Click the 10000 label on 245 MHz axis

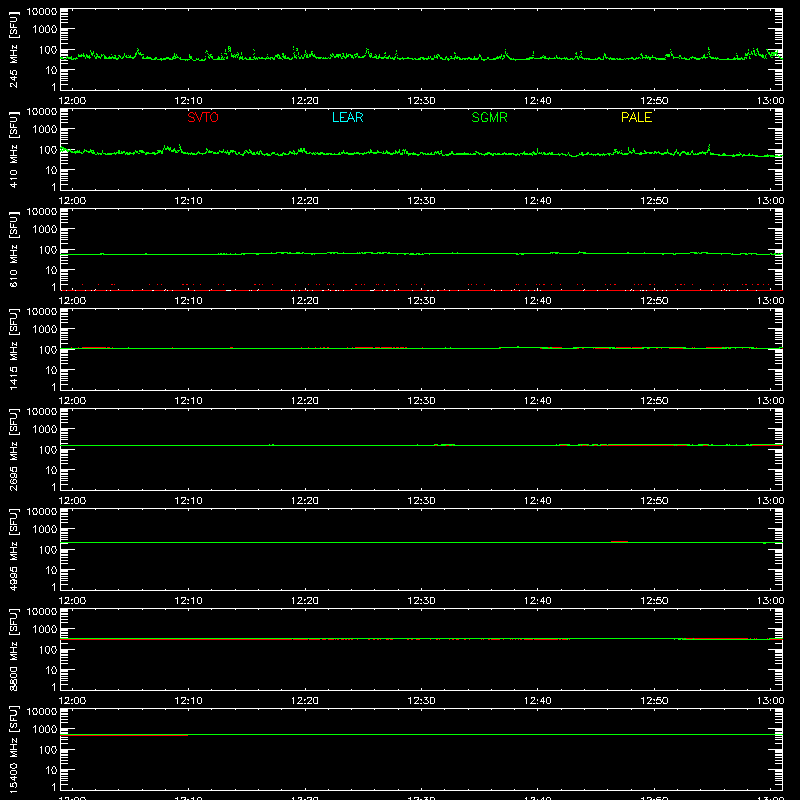point(42,12)
